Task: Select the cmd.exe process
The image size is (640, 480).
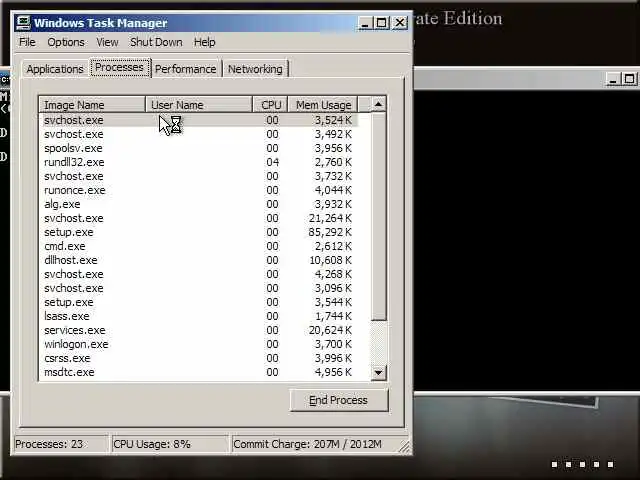Action: (x=198, y=246)
